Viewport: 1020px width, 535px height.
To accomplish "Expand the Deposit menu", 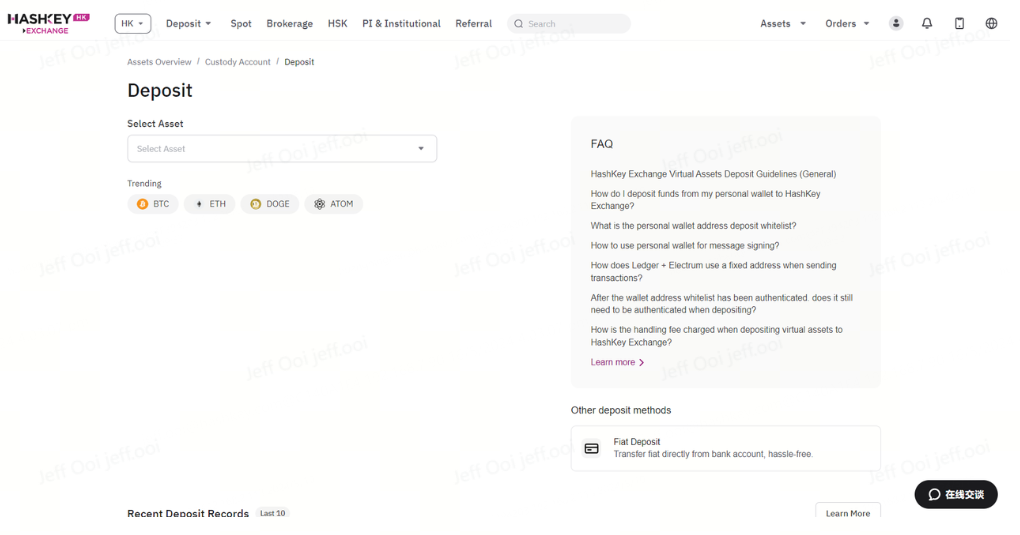I will coord(189,23).
